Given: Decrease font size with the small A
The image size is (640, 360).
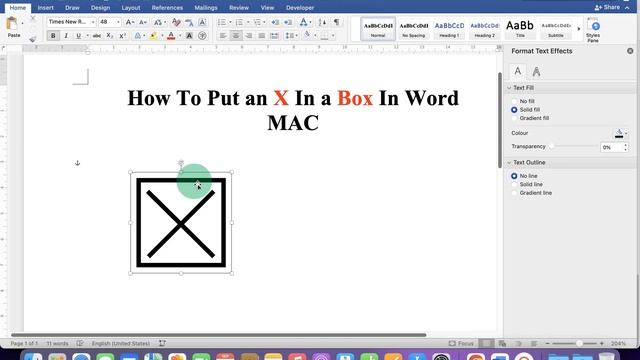Looking at the screenshot, I should 143,22.
